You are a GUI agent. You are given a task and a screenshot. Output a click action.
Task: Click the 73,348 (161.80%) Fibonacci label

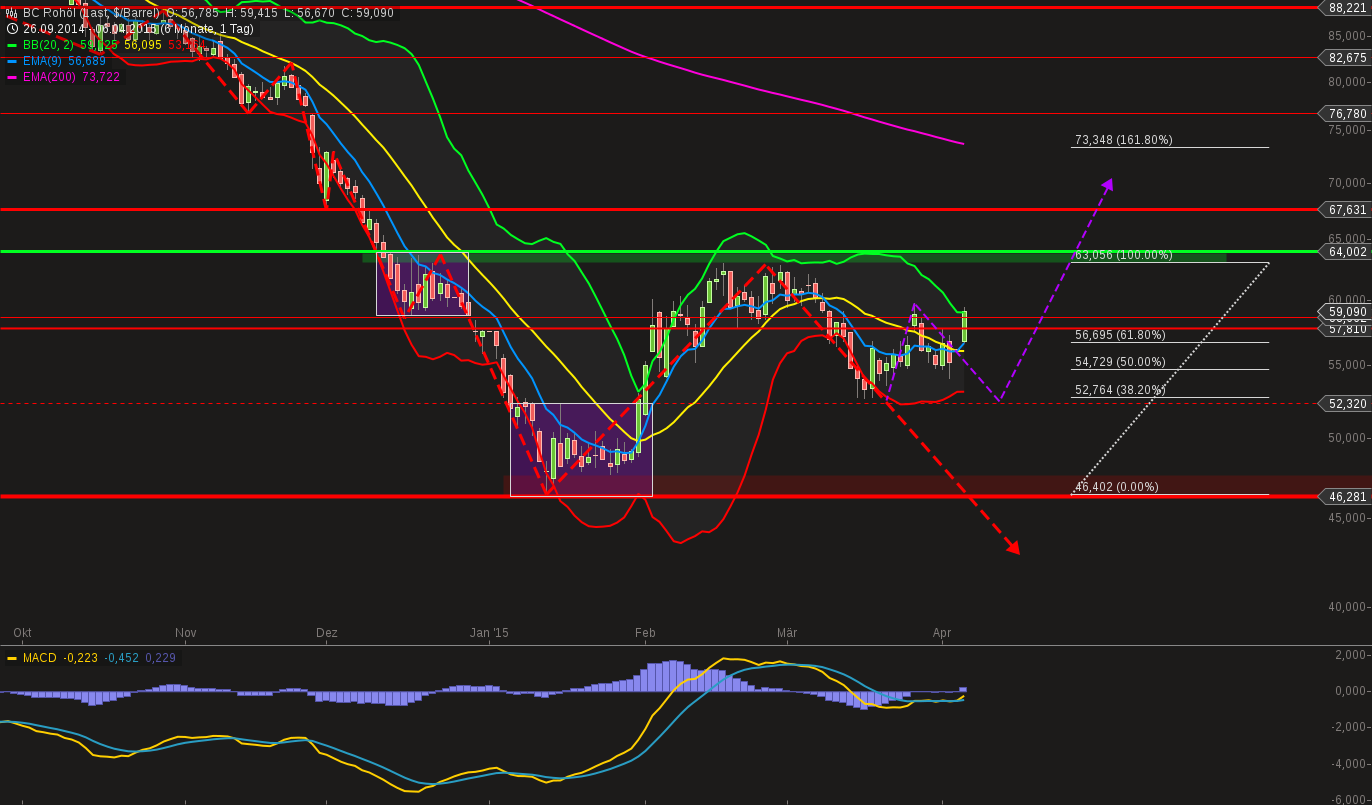pyautogui.click(x=1124, y=140)
